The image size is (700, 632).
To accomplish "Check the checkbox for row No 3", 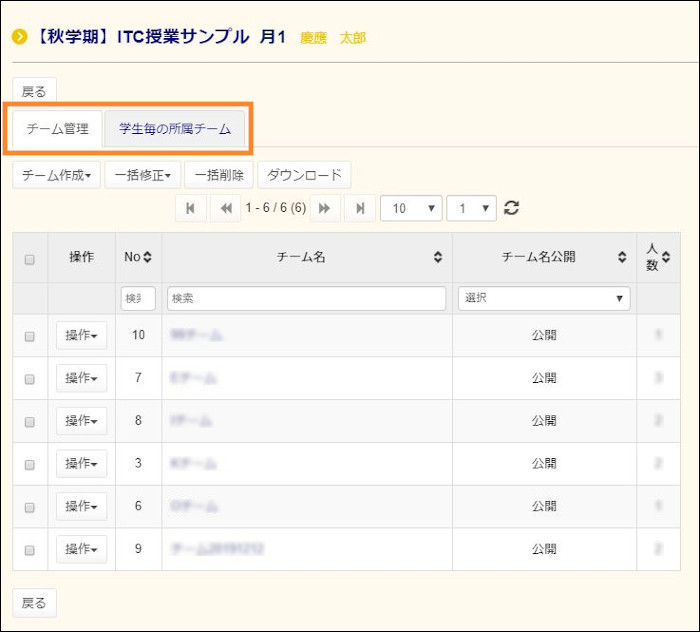I will (x=29, y=464).
